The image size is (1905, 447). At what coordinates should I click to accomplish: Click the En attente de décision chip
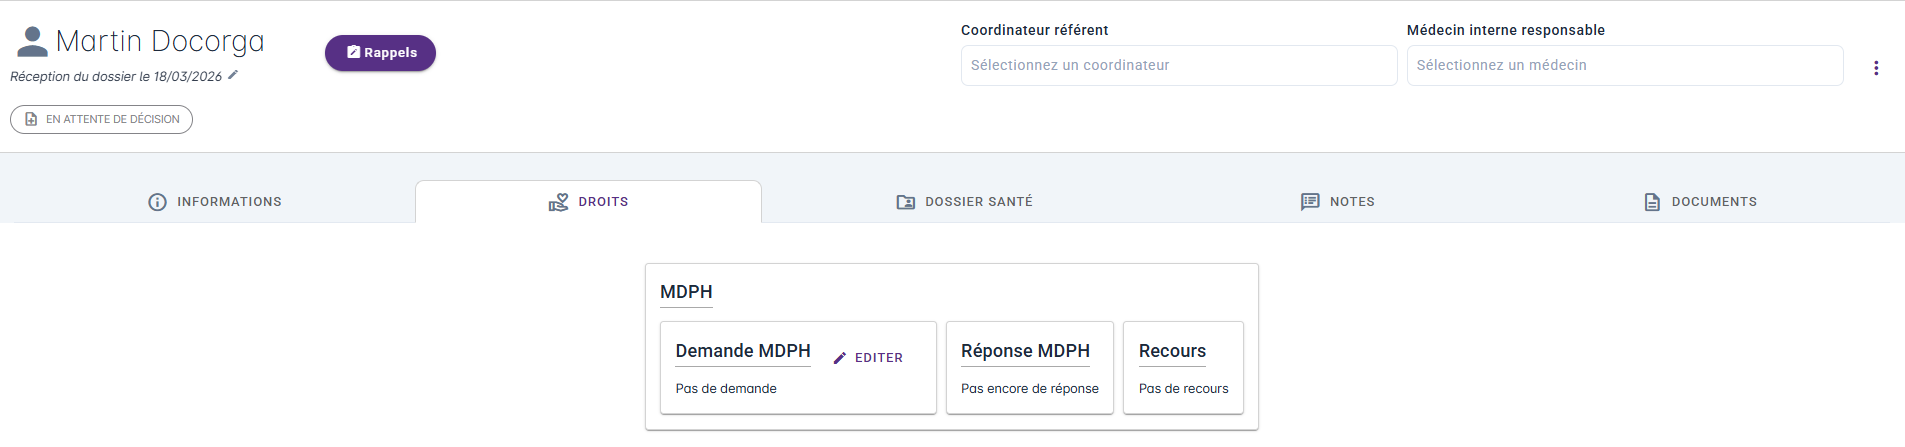click(101, 120)
